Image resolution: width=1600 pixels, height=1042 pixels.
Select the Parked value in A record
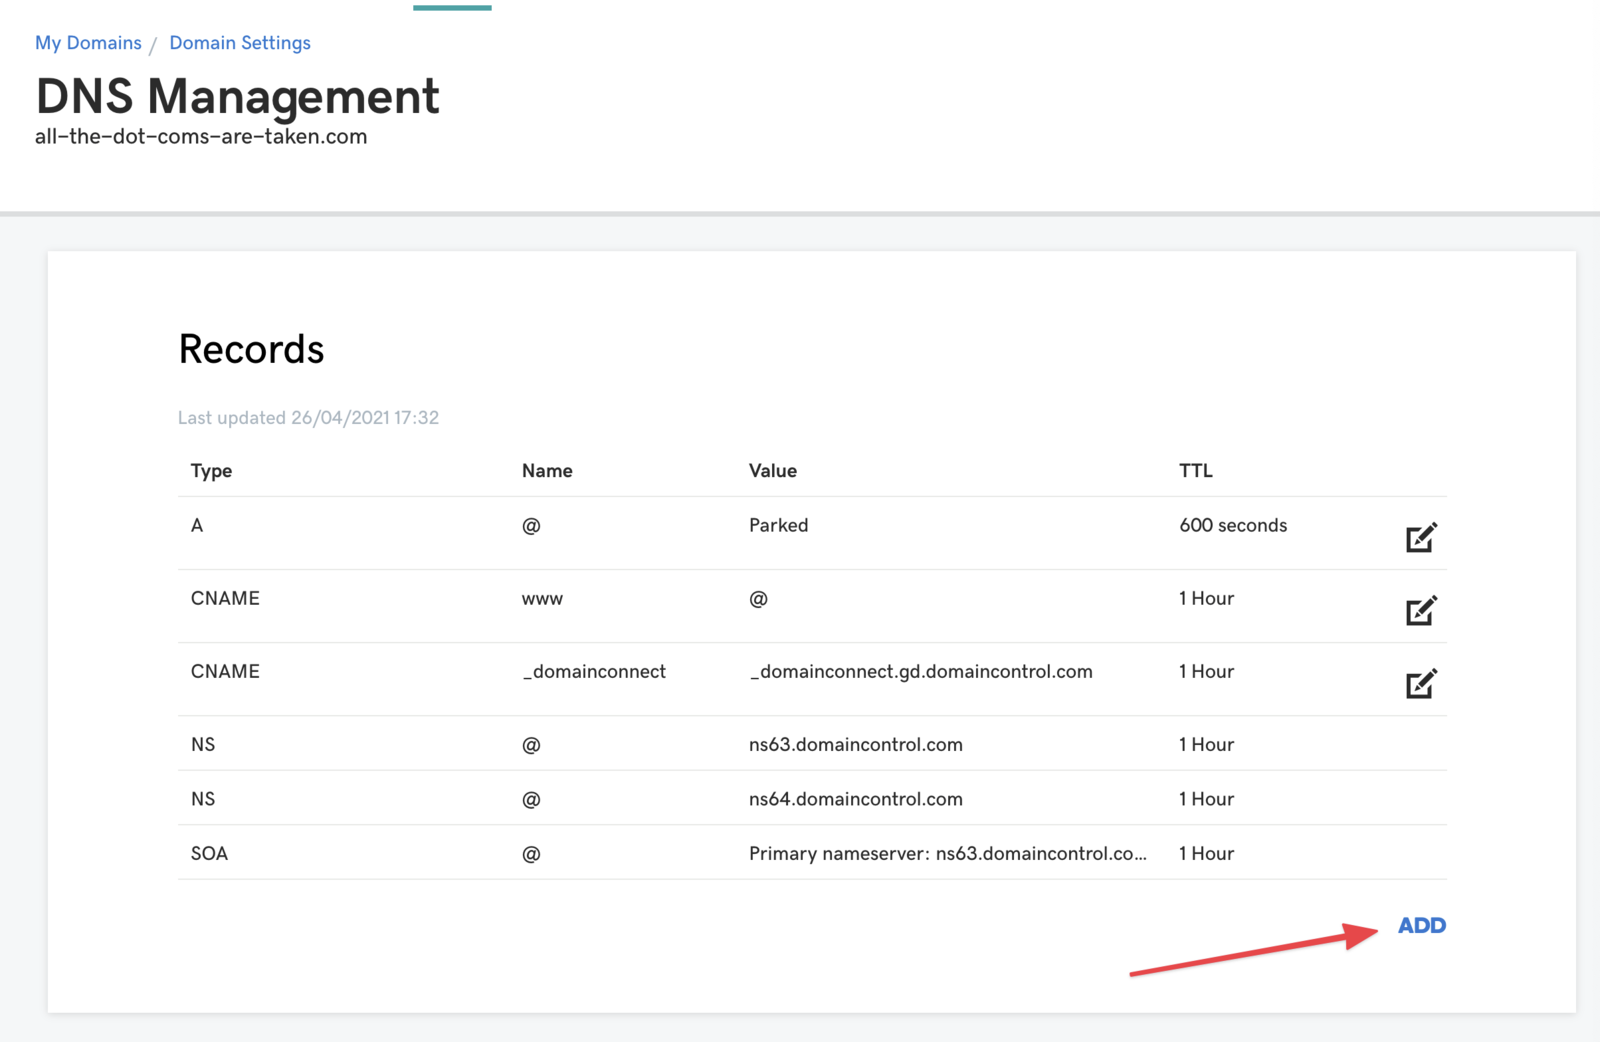778,525
